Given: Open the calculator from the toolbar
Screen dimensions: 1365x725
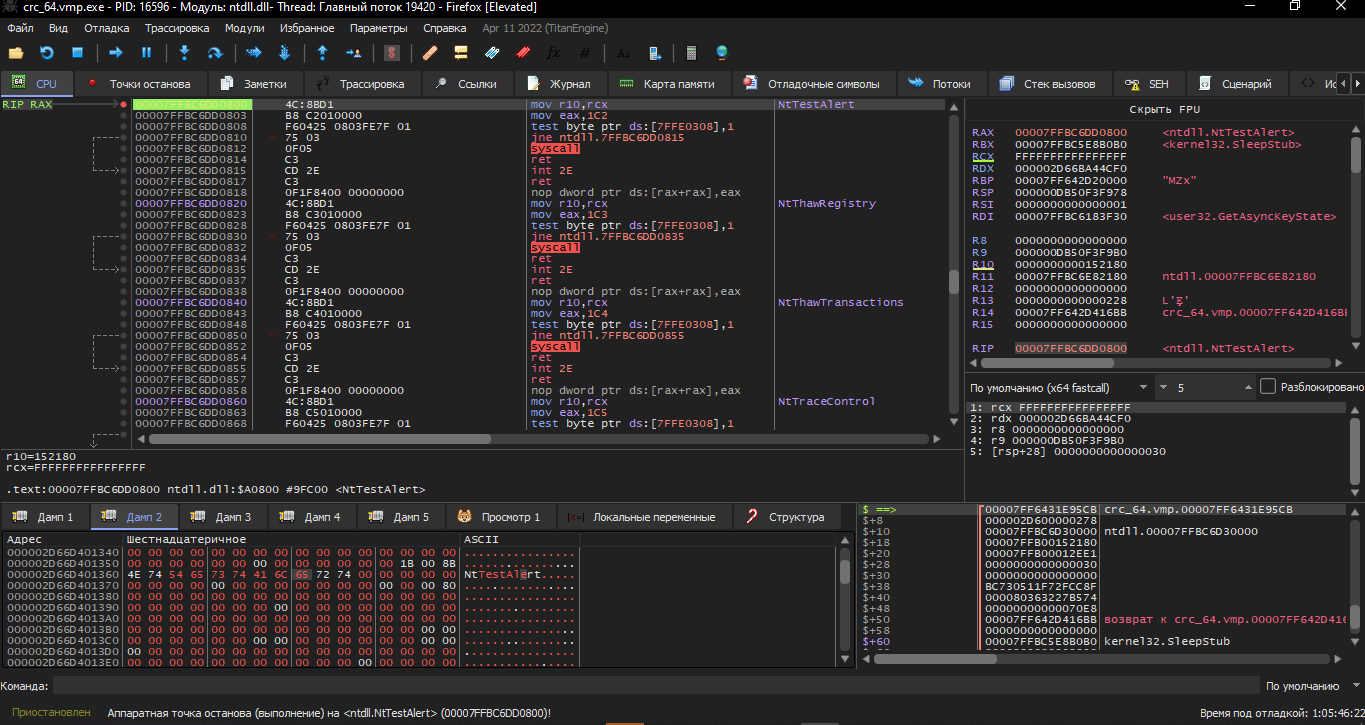Looking at the screenshot, I should coord(691,52).
